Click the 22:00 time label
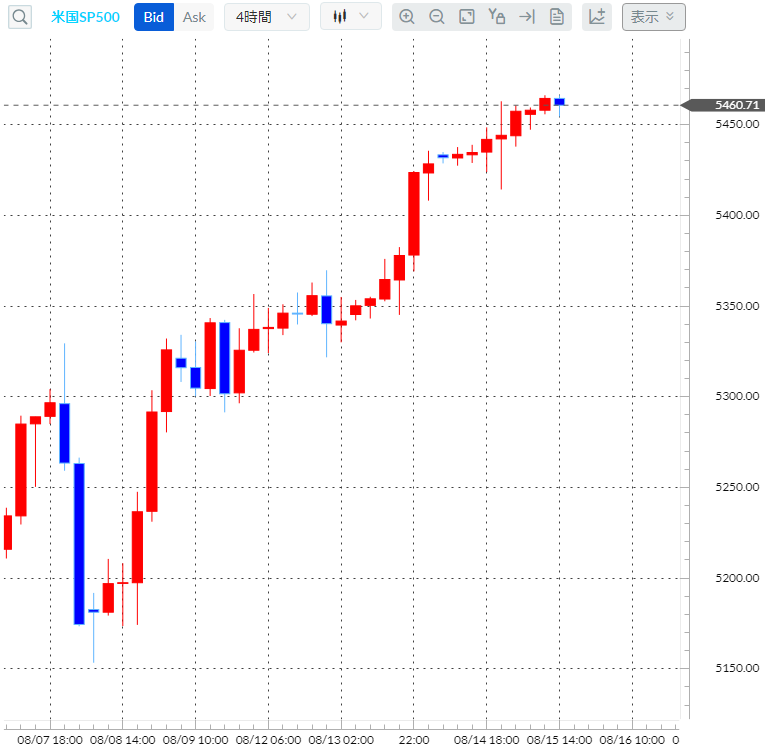The image size is (770, 753). pos(414,740)
